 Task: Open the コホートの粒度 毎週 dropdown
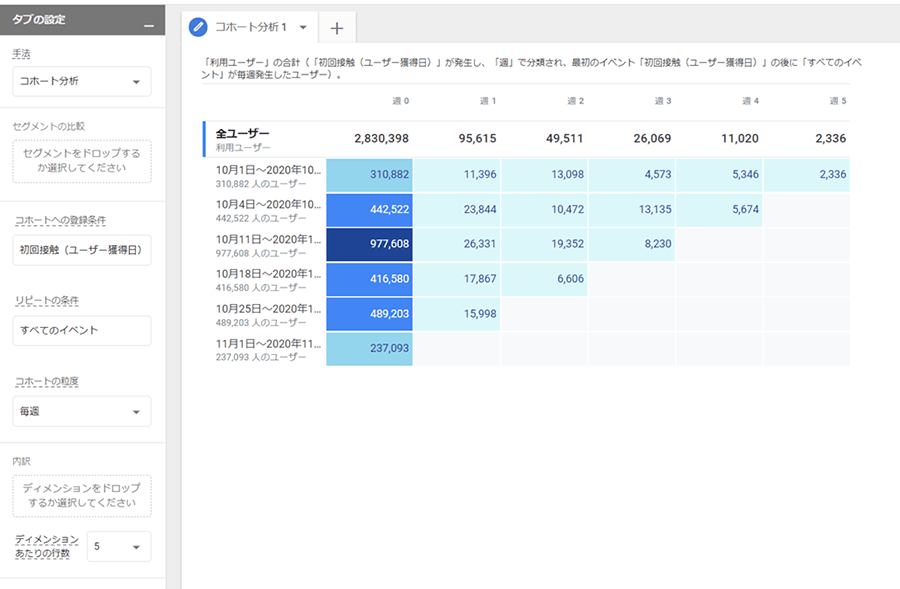coord(82,411)
